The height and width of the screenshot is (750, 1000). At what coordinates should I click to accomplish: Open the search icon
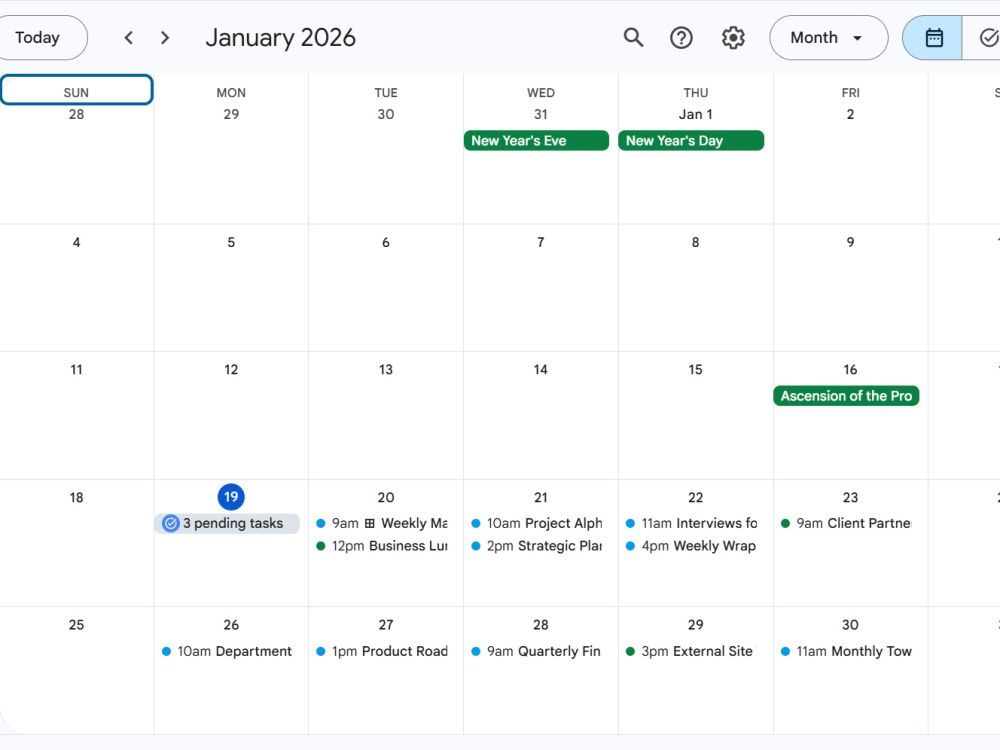click(633, 38)
